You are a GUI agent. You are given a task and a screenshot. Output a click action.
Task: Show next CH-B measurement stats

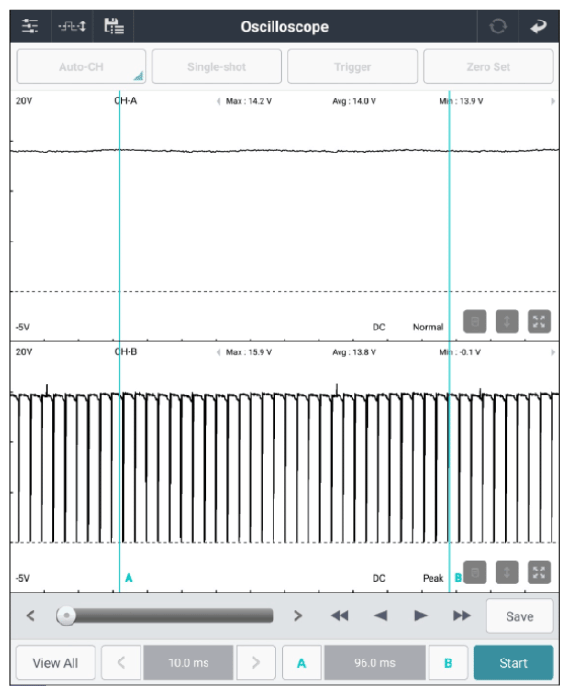[x=553, y=352]
